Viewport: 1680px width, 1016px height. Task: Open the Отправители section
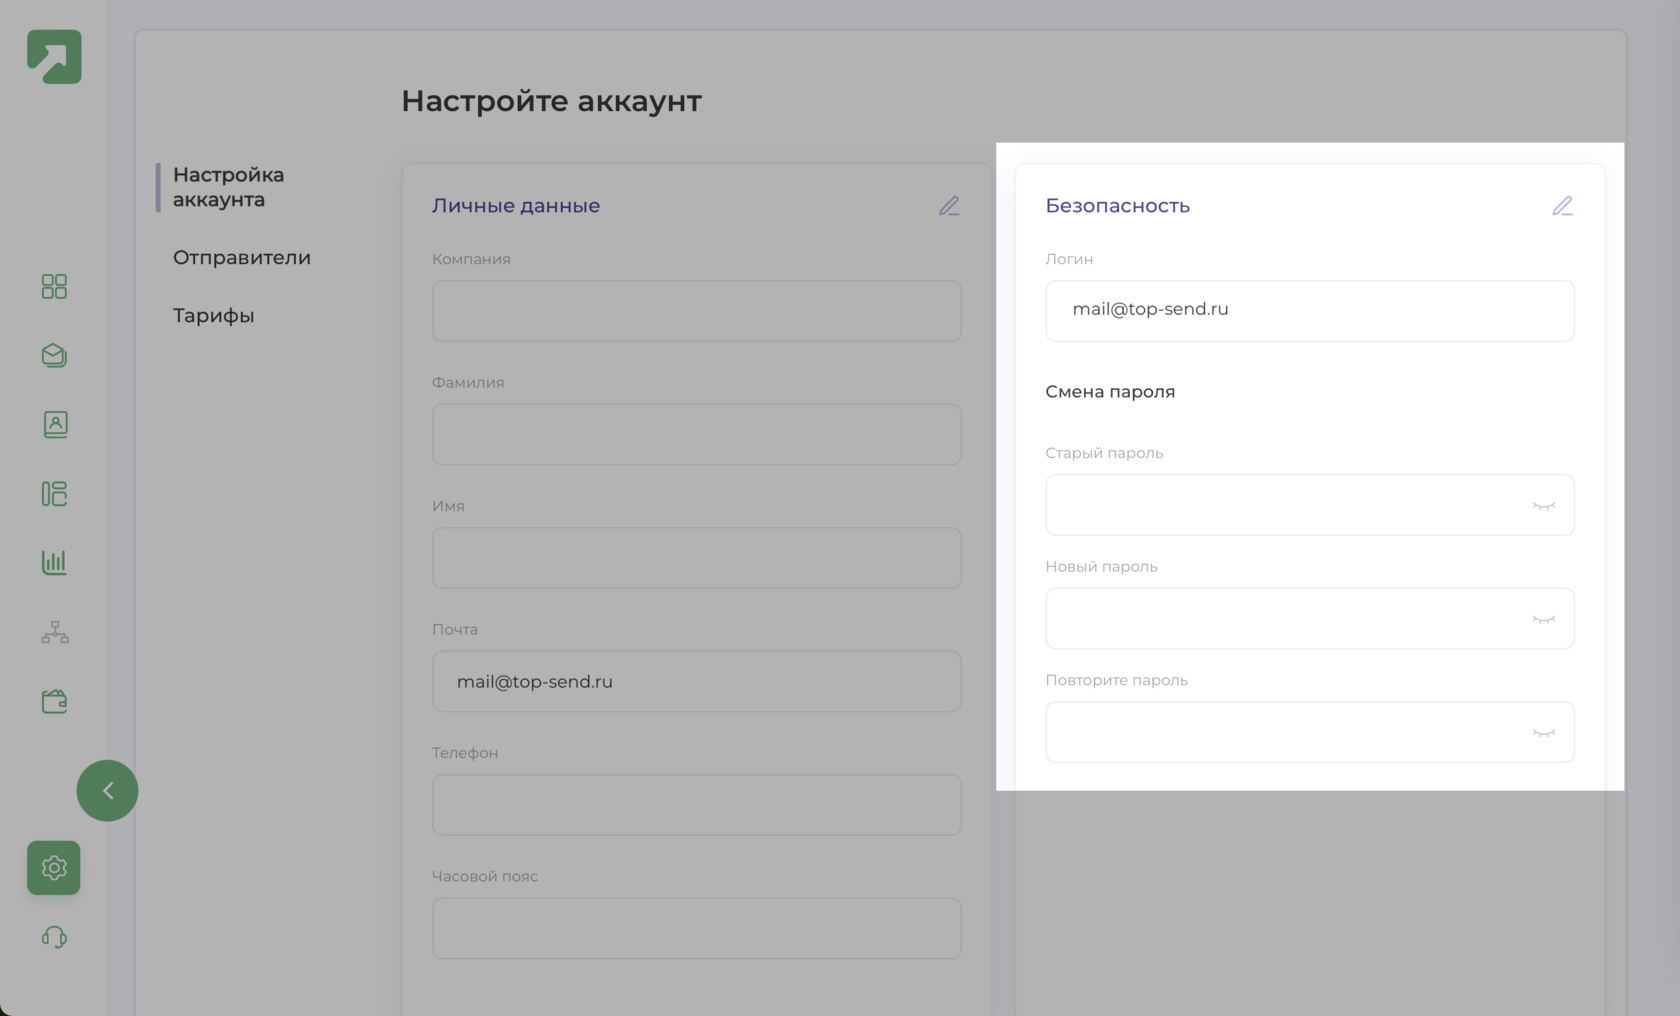242,258
